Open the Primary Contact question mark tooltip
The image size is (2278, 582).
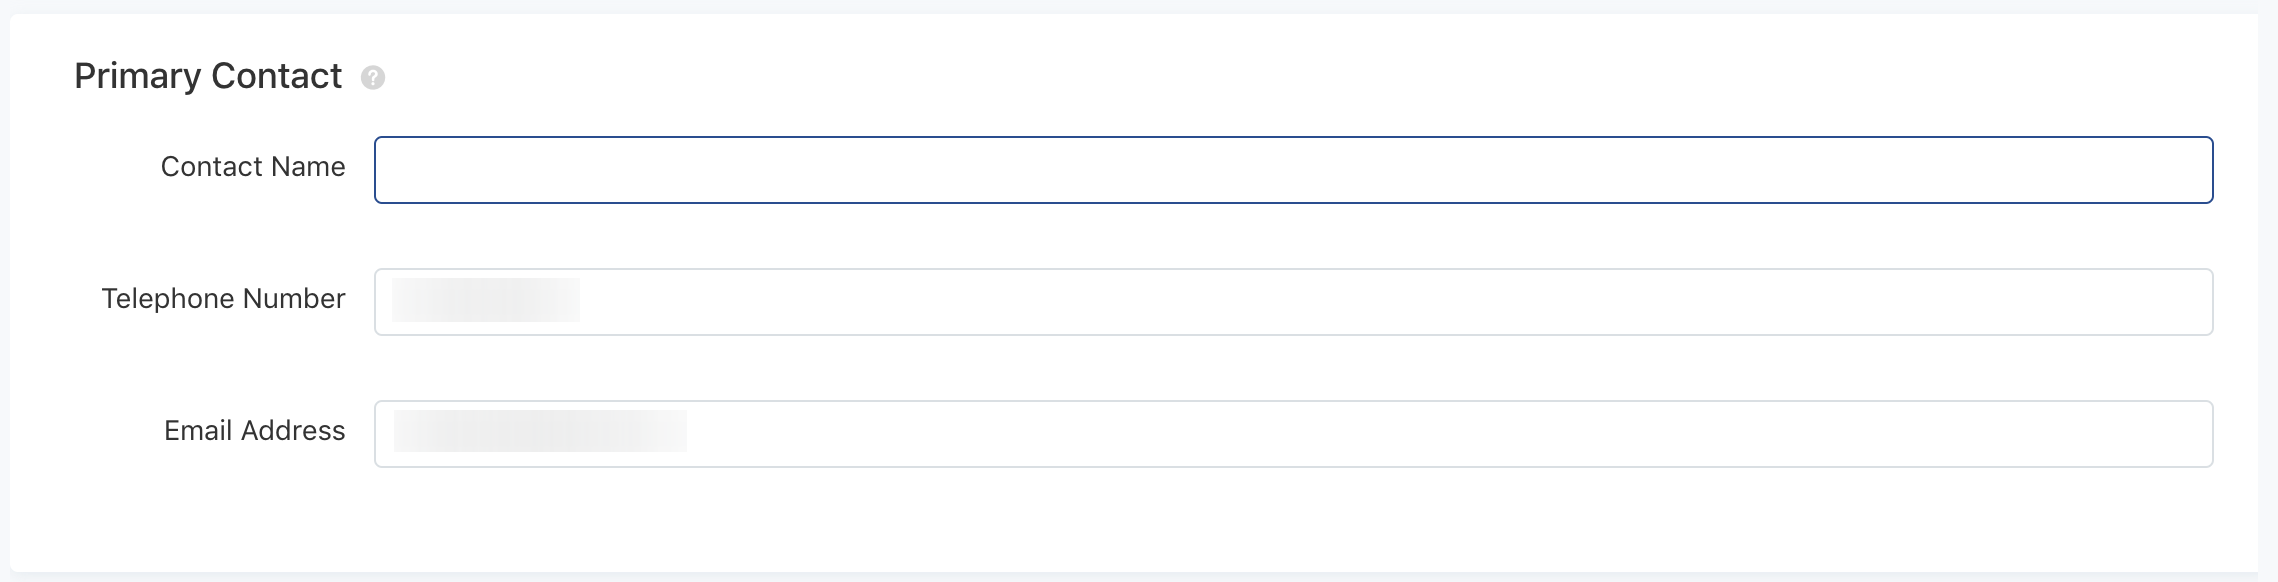click(373, 78)
